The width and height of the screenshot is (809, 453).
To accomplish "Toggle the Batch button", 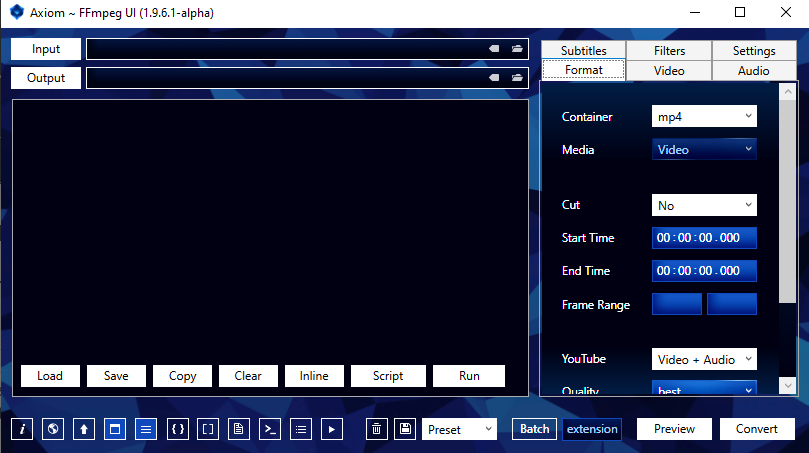I will pyautogui.click(x=535, y=429).
